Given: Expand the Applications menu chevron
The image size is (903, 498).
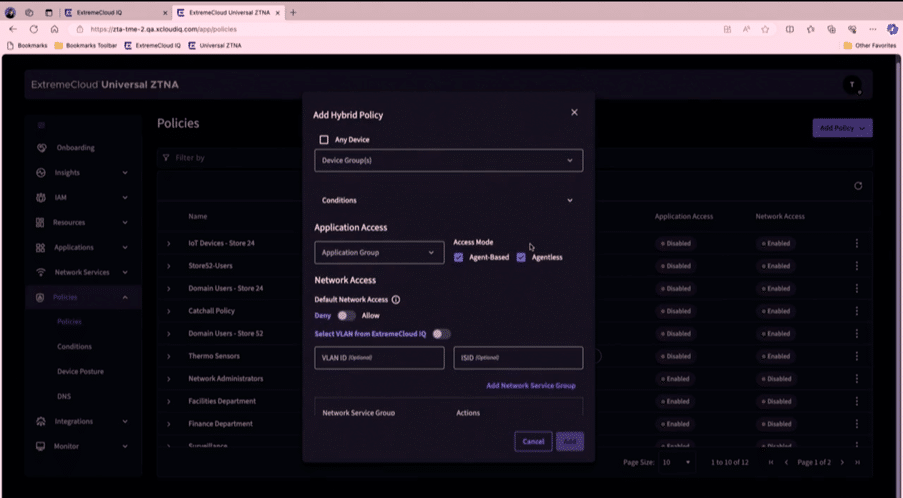Looking at the screenshot, I should tap(125, 248).
